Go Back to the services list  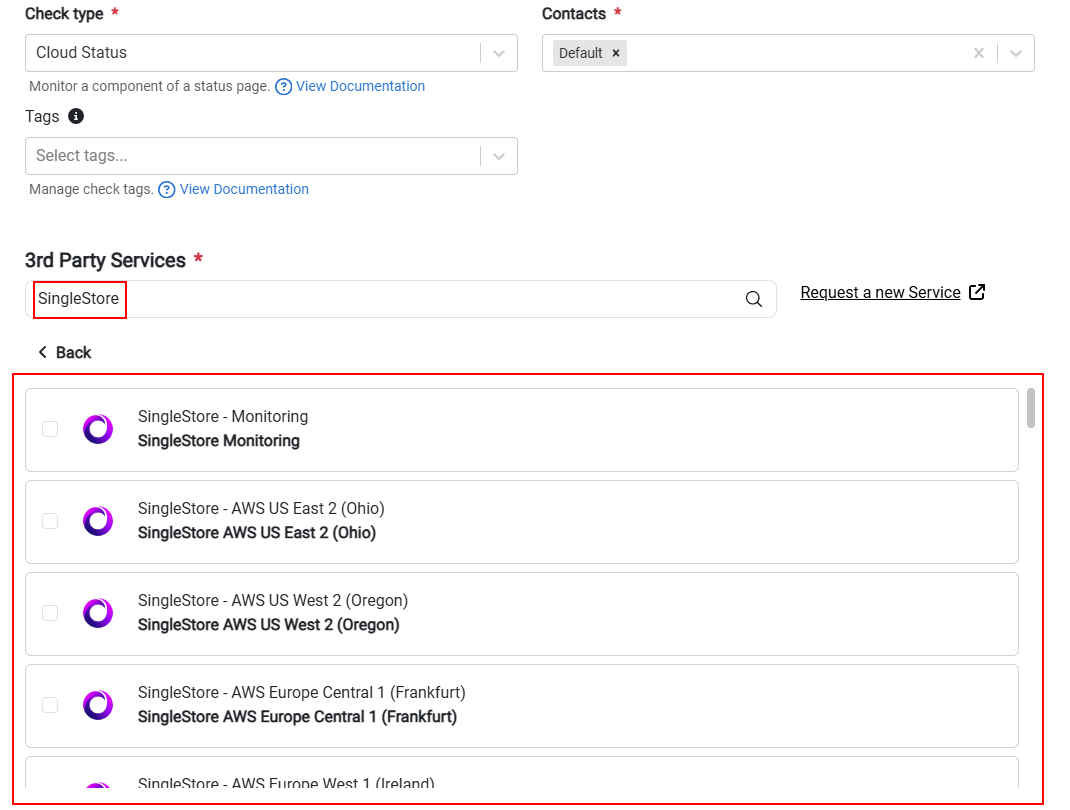(x=64, y=353)
